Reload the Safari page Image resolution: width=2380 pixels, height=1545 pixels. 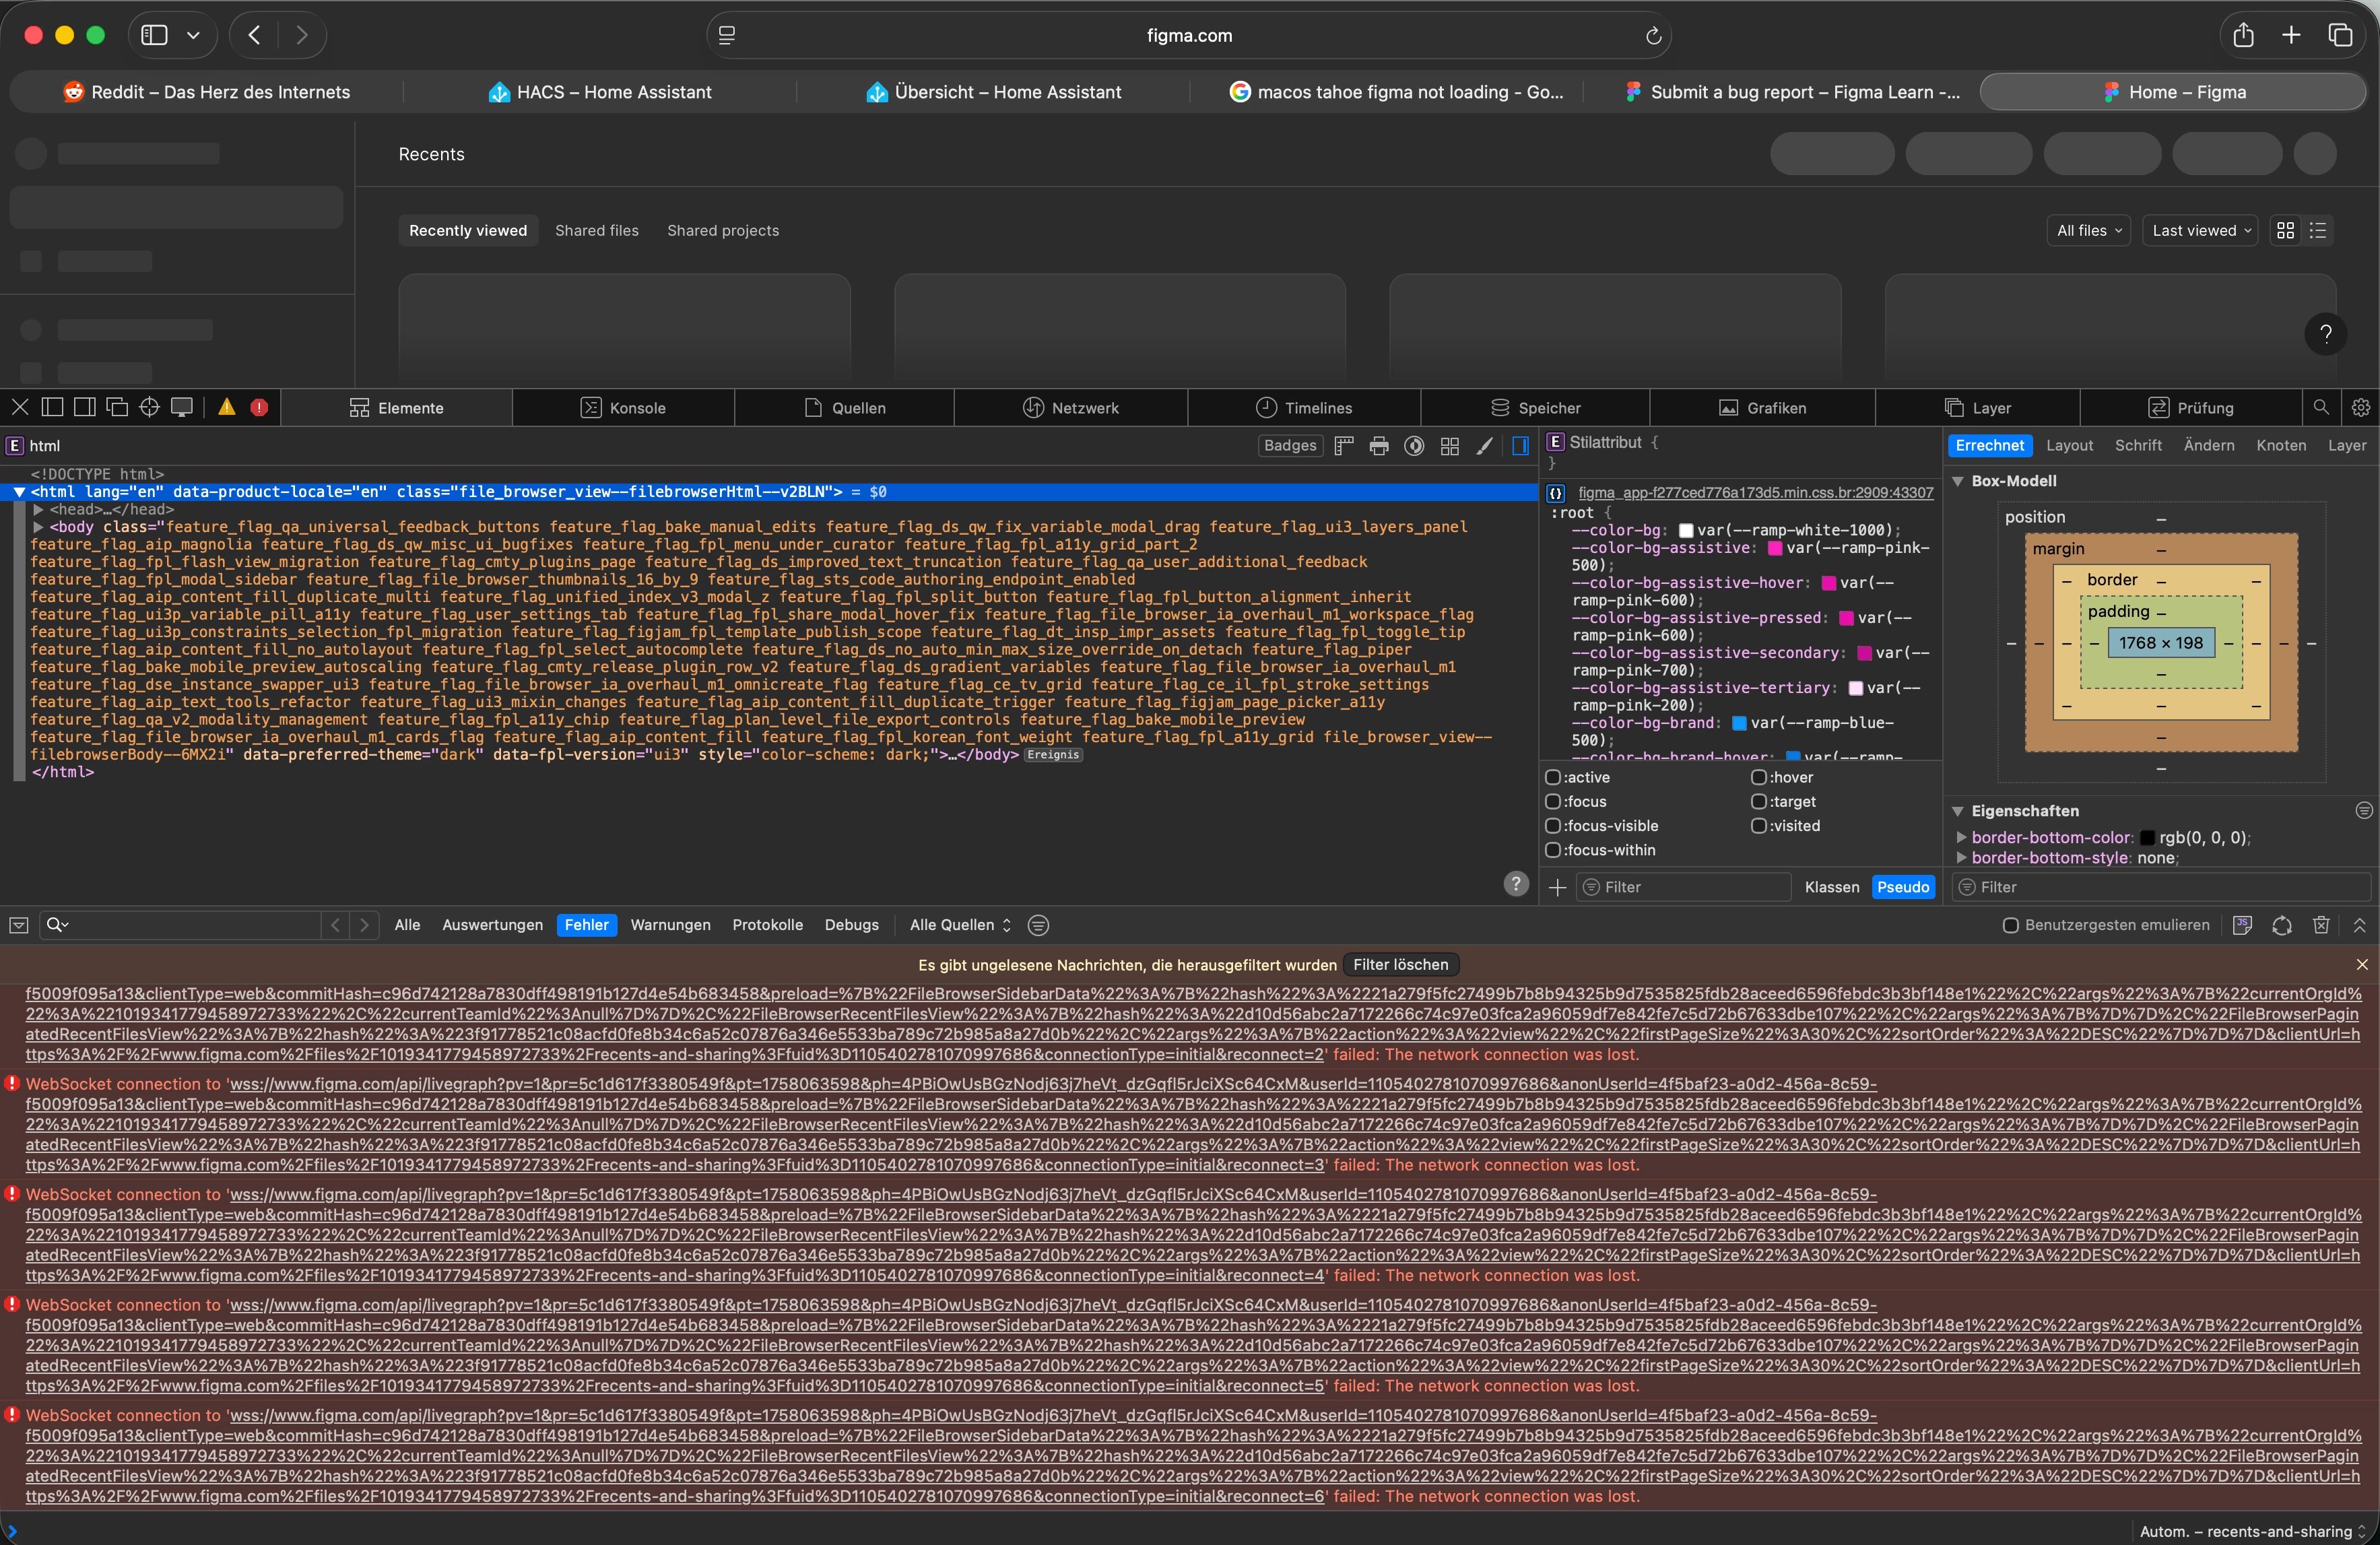[x=1653, y=36]
